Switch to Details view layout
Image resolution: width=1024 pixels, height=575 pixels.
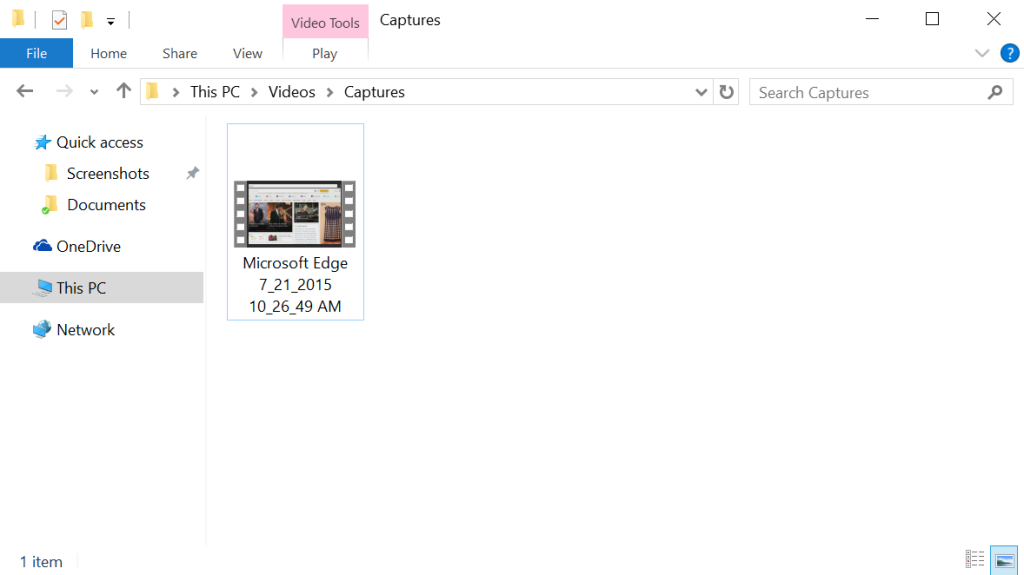click(x=974, y=560)
